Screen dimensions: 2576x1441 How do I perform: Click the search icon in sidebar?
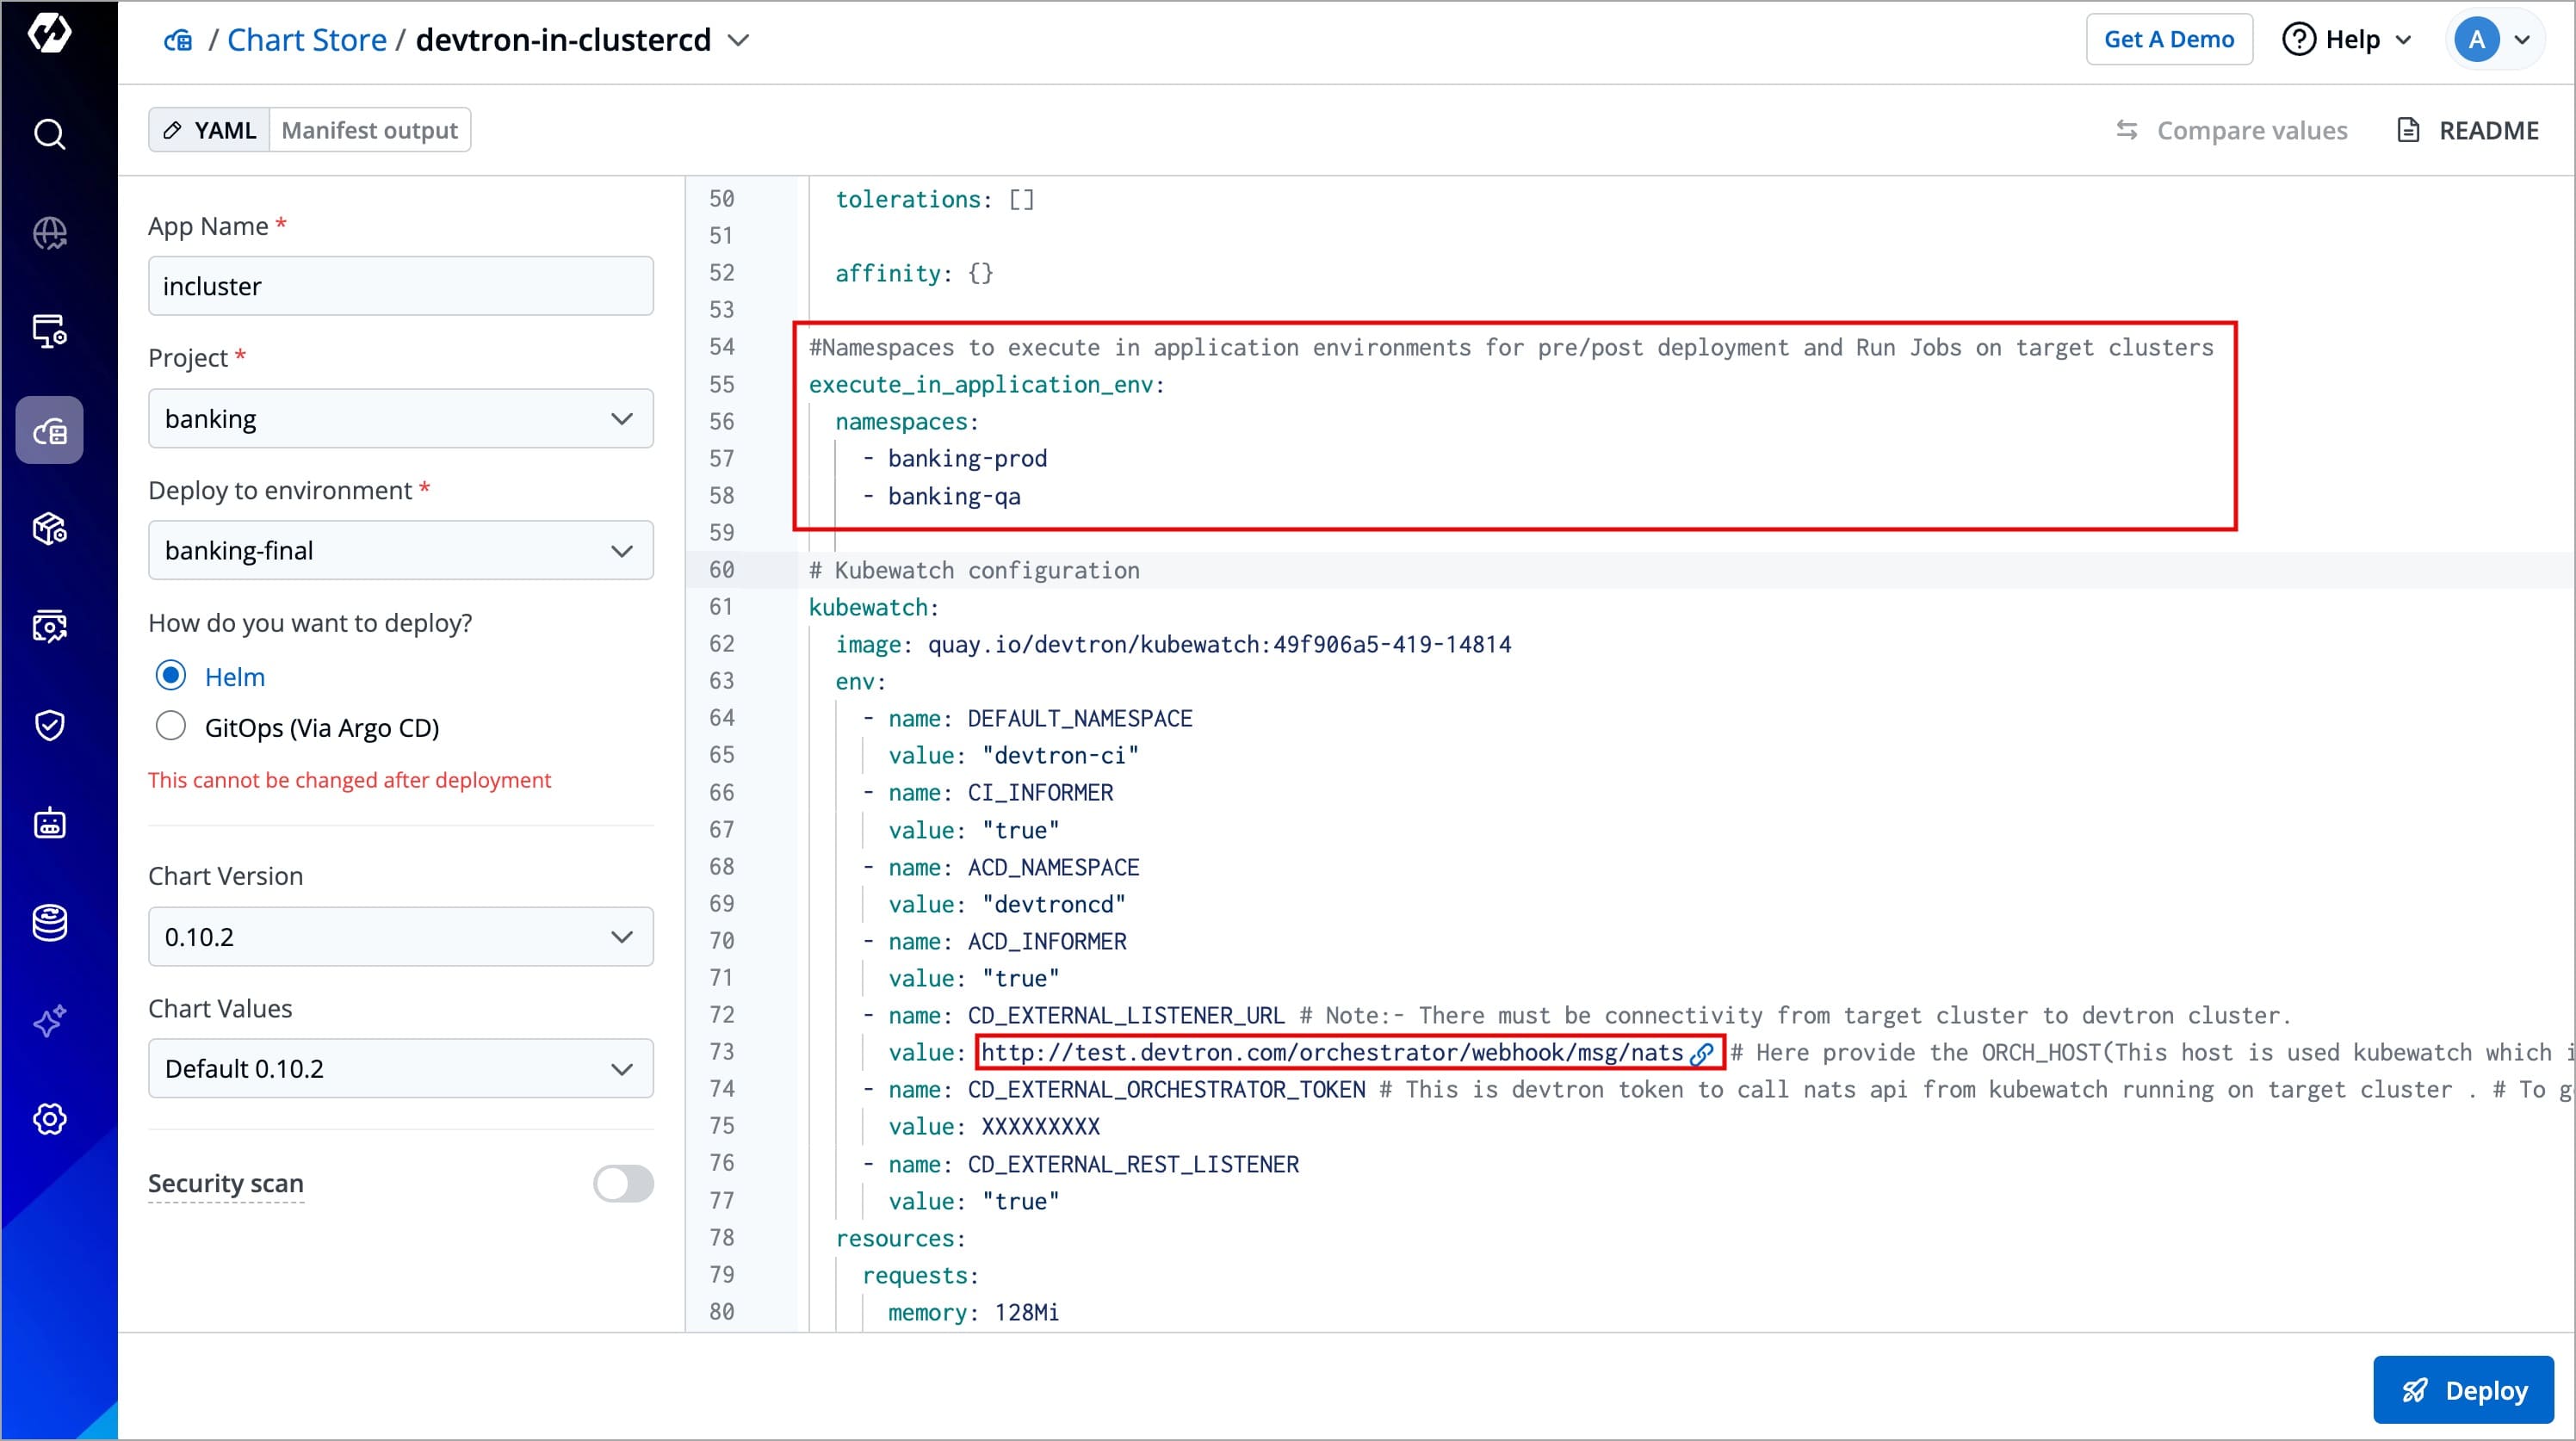pos(49,134)
